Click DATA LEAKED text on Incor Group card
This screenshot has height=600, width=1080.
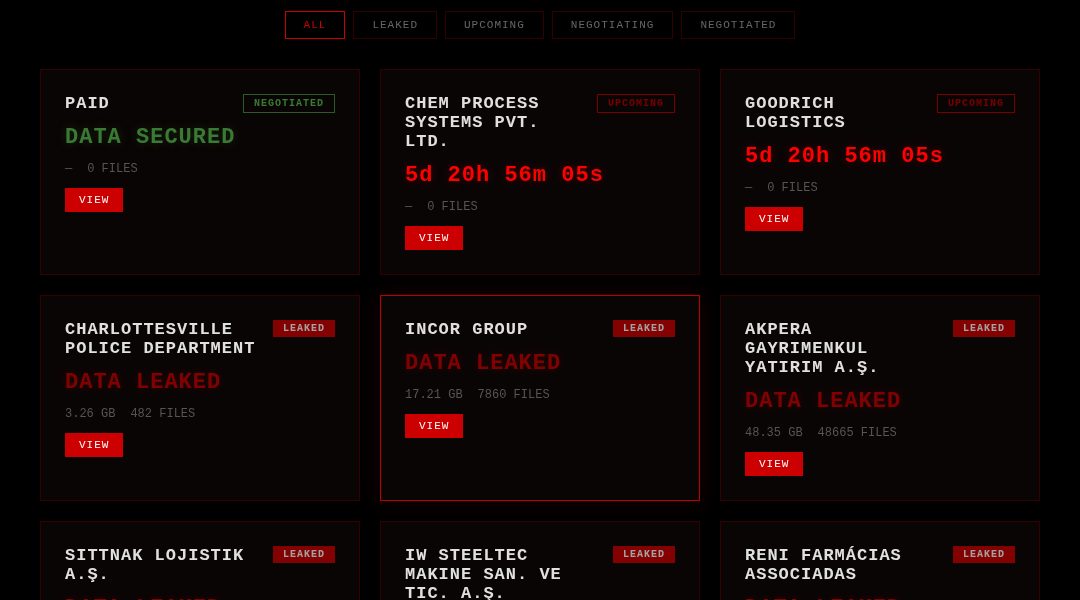(x=483, y=362)
